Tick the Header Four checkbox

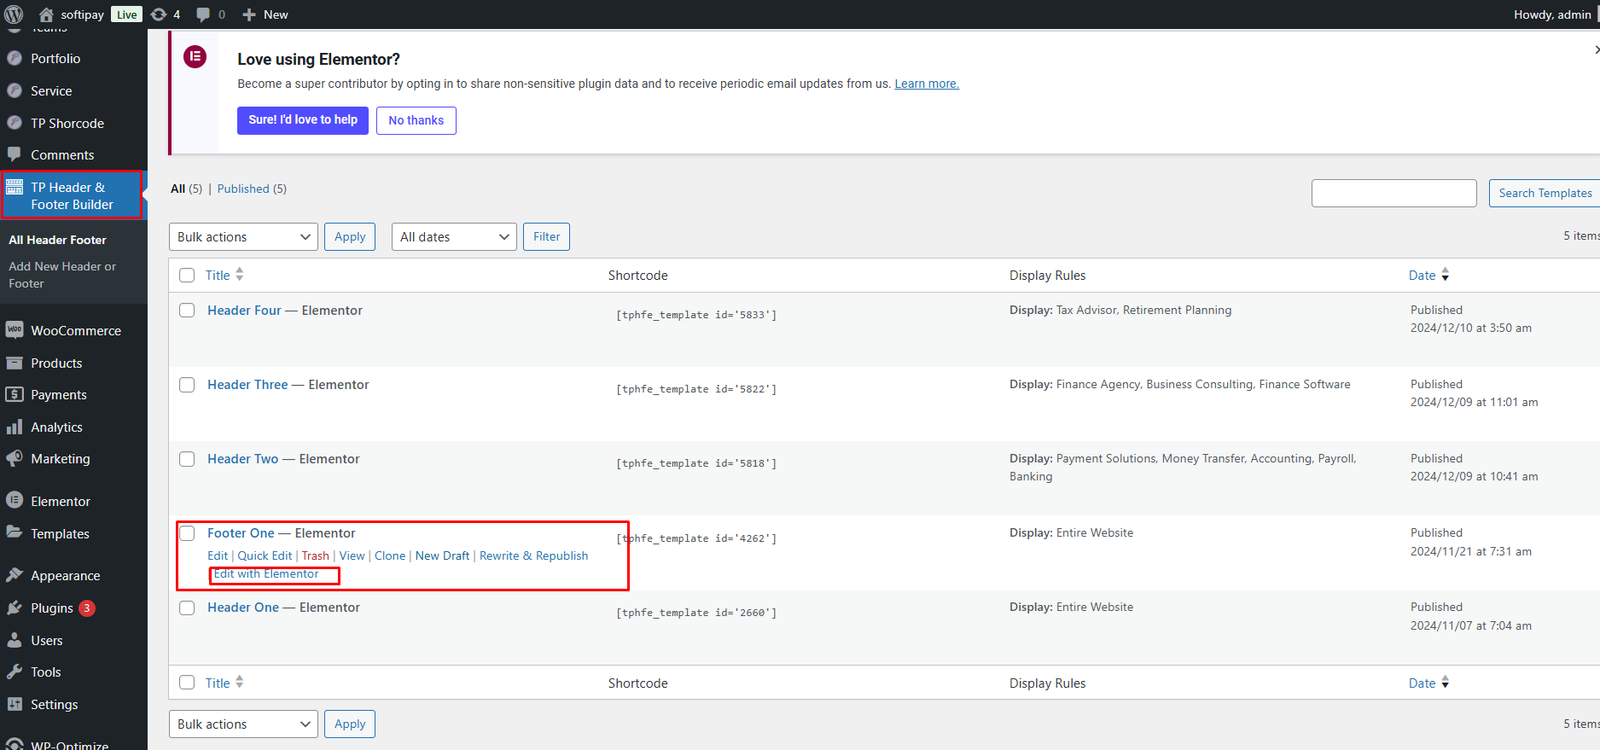(x=187, y=310)
